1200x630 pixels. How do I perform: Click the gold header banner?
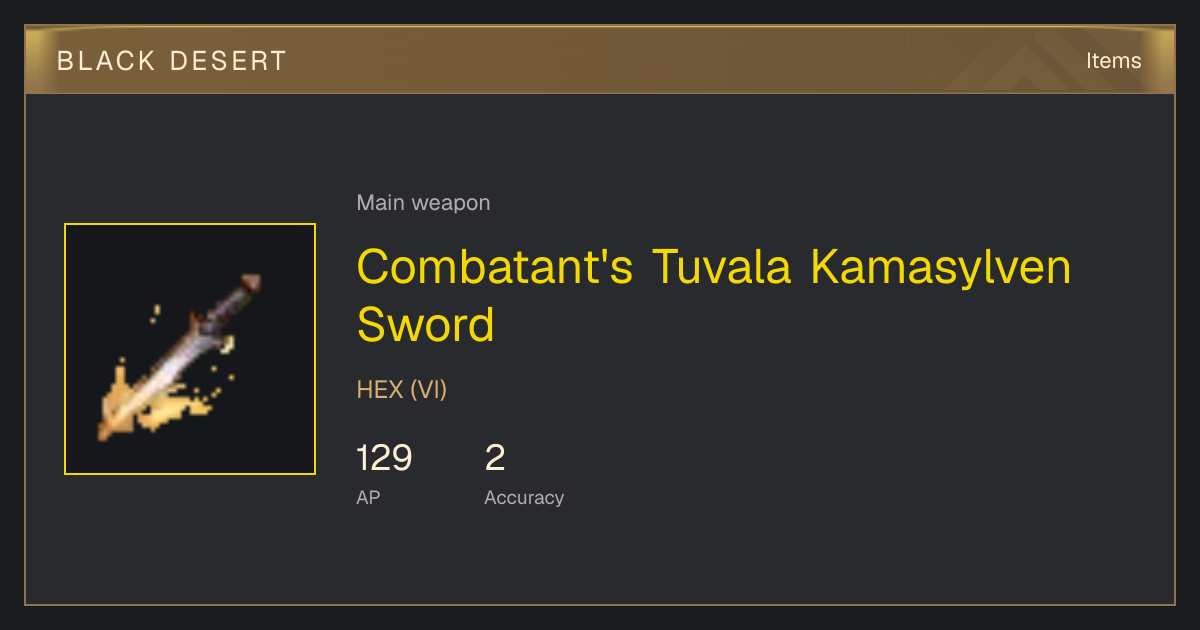[x=600, y=61]
